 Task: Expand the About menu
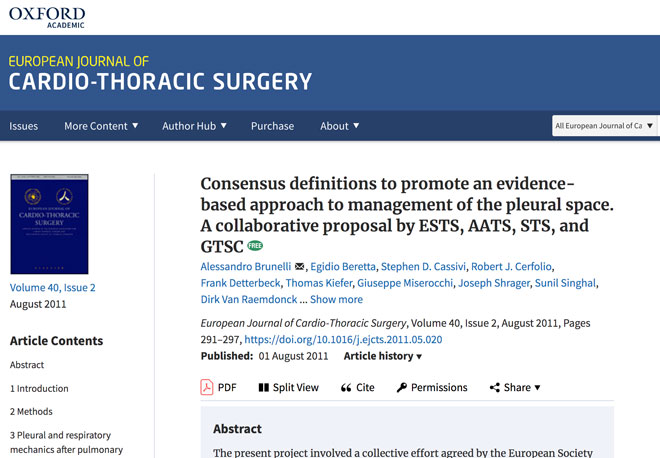pyautogui.click(x=340, y=126)
